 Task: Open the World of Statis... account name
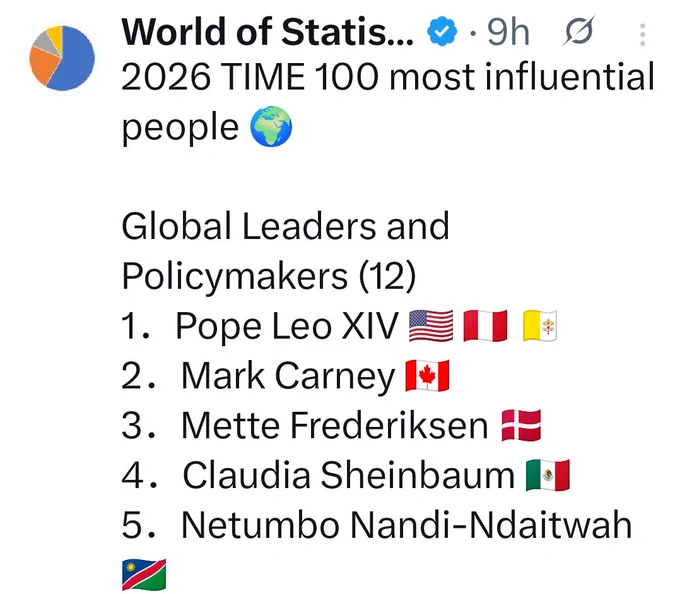pyautogui.click(x=268, y=32)
